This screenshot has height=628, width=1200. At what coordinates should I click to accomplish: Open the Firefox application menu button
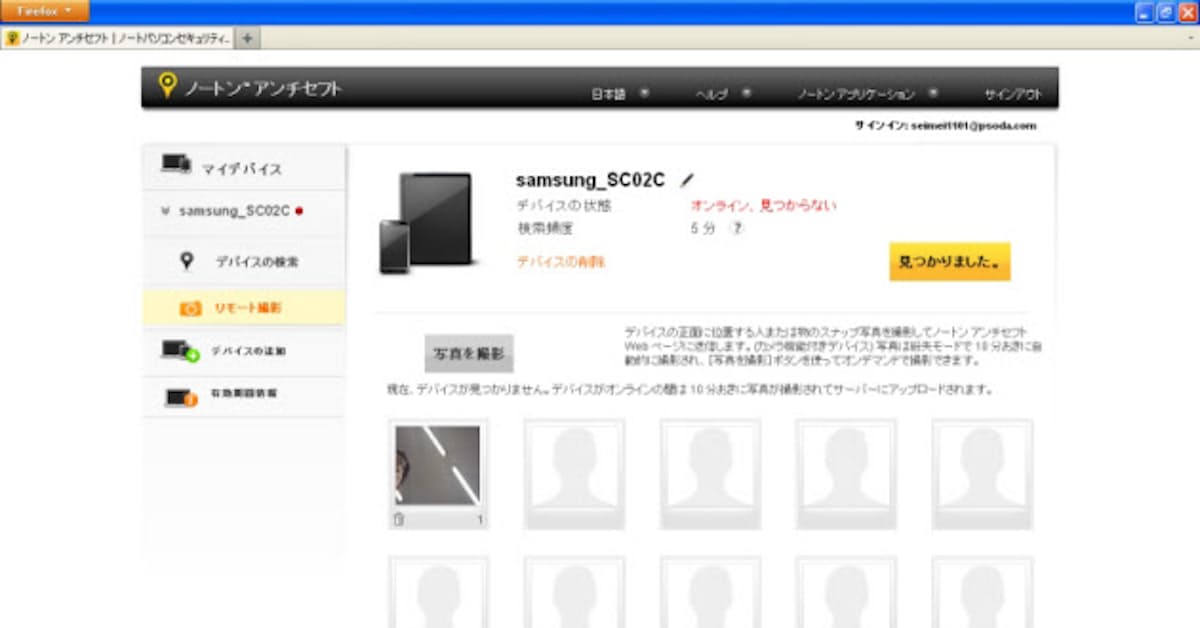45,10
